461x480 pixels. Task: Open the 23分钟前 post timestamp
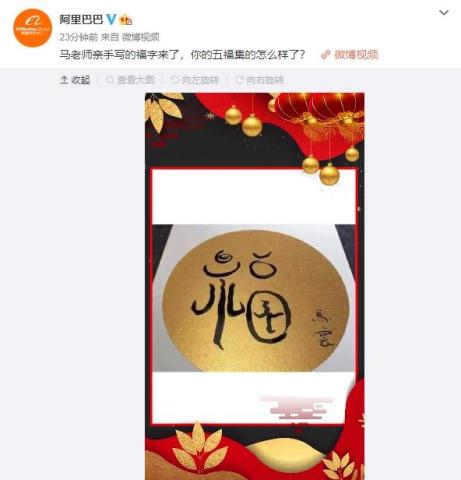[79, 37]
